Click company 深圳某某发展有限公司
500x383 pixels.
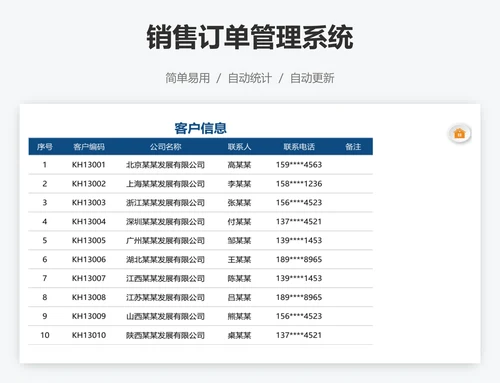(165, 222)
